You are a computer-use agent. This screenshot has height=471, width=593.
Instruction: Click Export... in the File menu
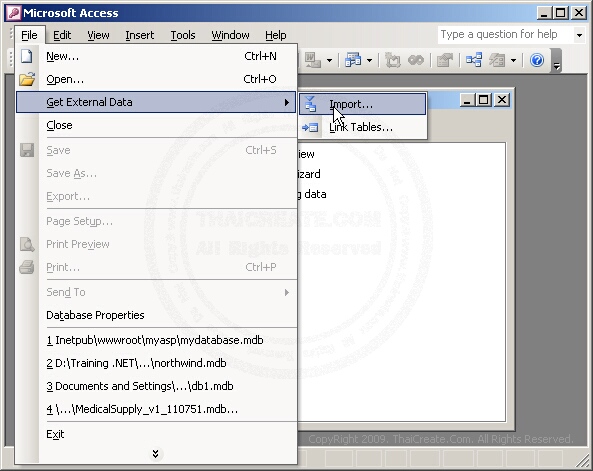[156, 196]
